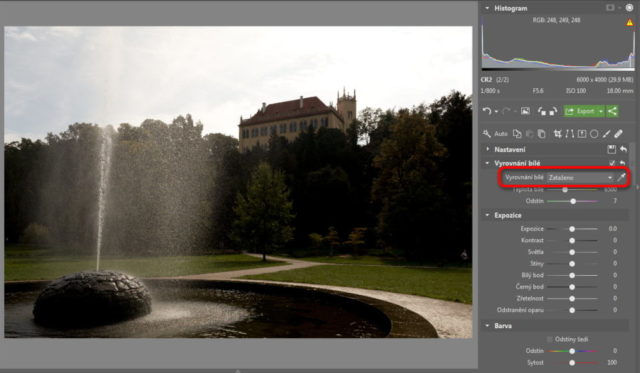The width and height of the screenshot is (640, 373).
Task: Click the fountain photo preview
Action: (x=238, y=182)
